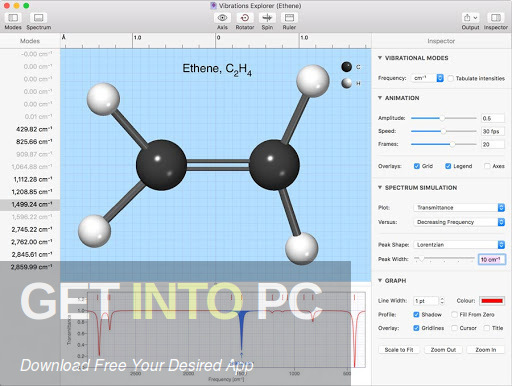Click the Peak Width 10 cm⁻¹ field
Screen dimensions: 512x386
point(492,259)
